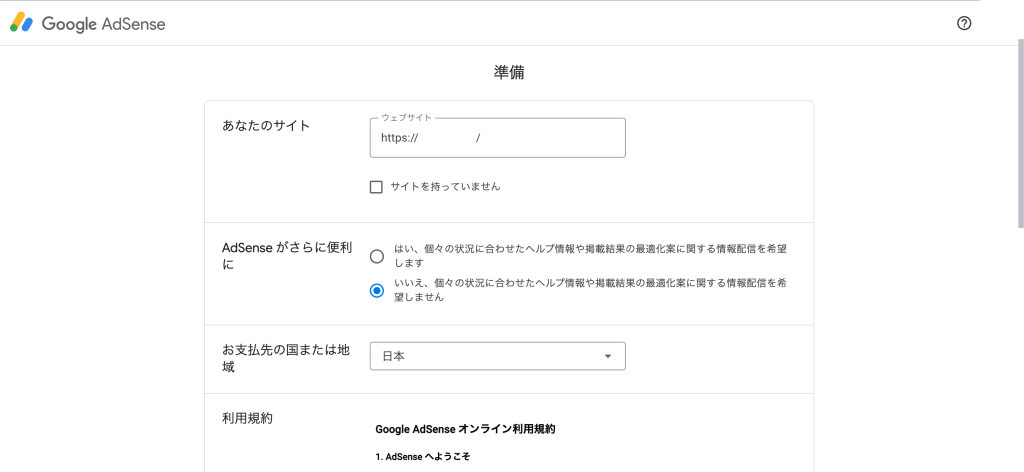Click the dropdown arrow beside 日本
This screenshot has width=1024, height=472.
(x=608, y=356)
